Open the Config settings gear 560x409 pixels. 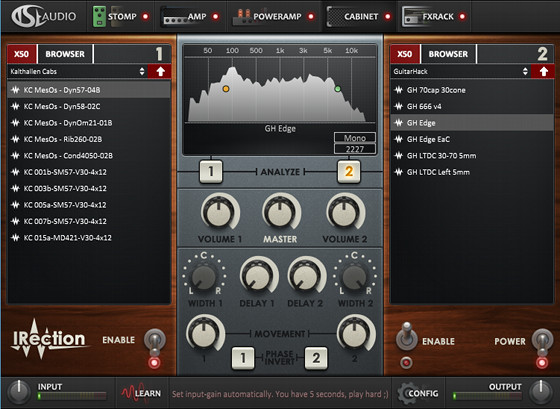pyautogui.click(x=419, y=393)
